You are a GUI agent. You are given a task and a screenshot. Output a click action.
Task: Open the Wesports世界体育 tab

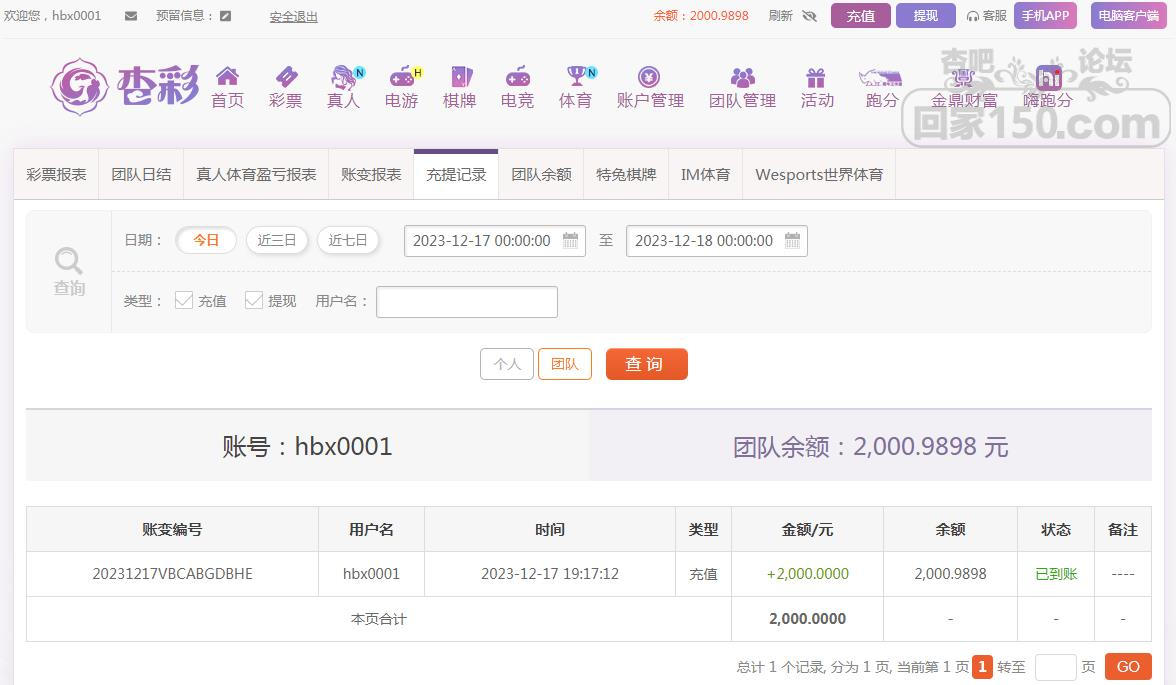point(819,175)
